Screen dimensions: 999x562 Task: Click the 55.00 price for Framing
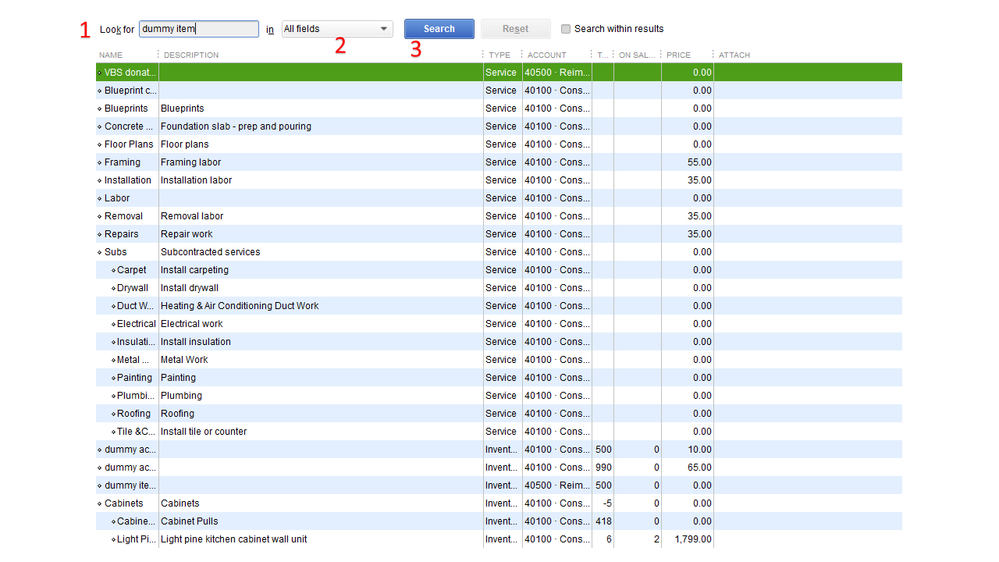pos(699,162)
